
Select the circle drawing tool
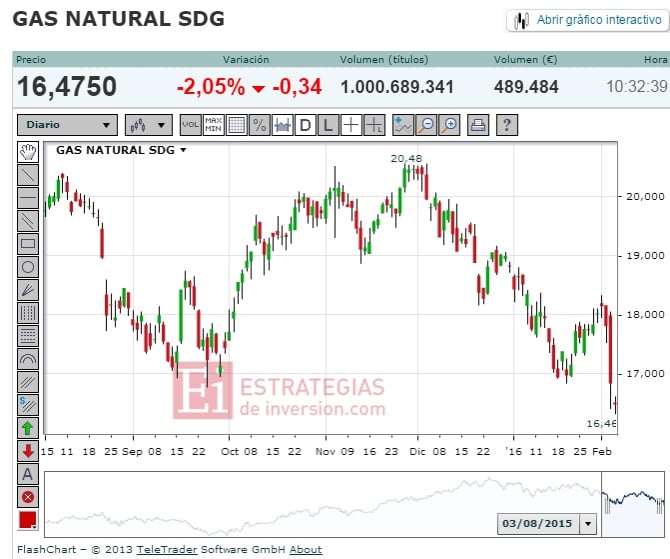28,267
